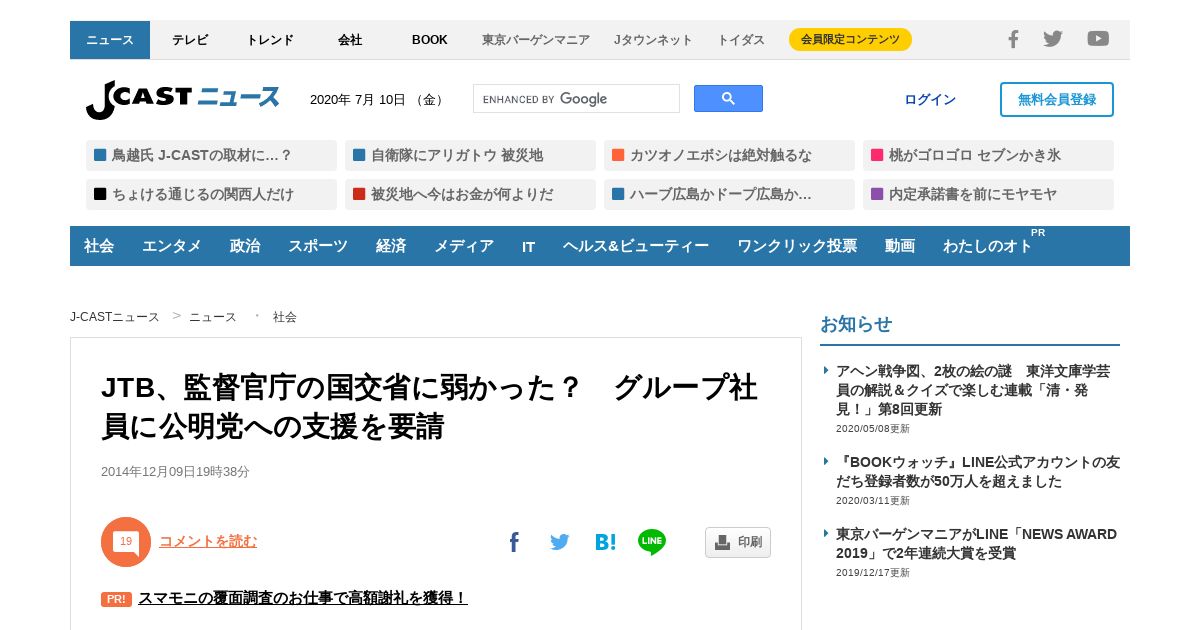This screenshot has width=1200, height=630.
Task: Click the コメントを読む link
Action: pos(208,541)
